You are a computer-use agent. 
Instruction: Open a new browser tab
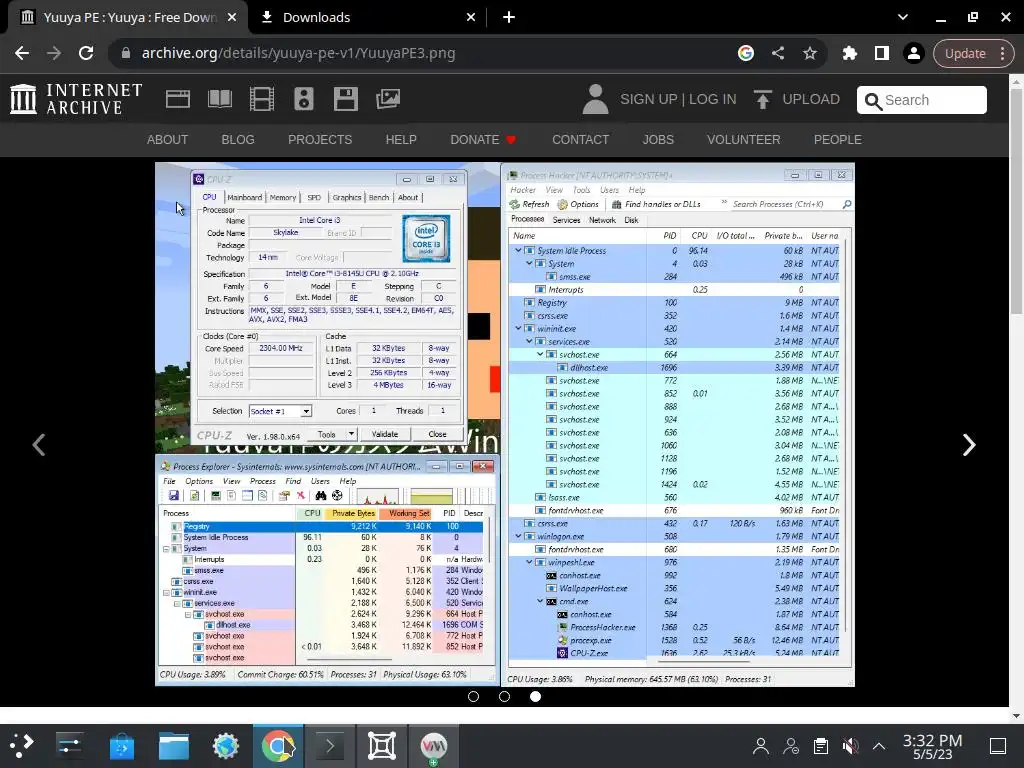point(509,18)
